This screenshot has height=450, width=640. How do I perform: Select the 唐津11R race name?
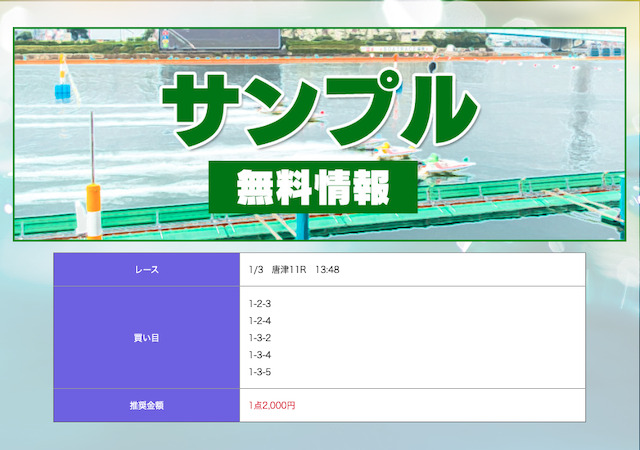pos(290,270)
